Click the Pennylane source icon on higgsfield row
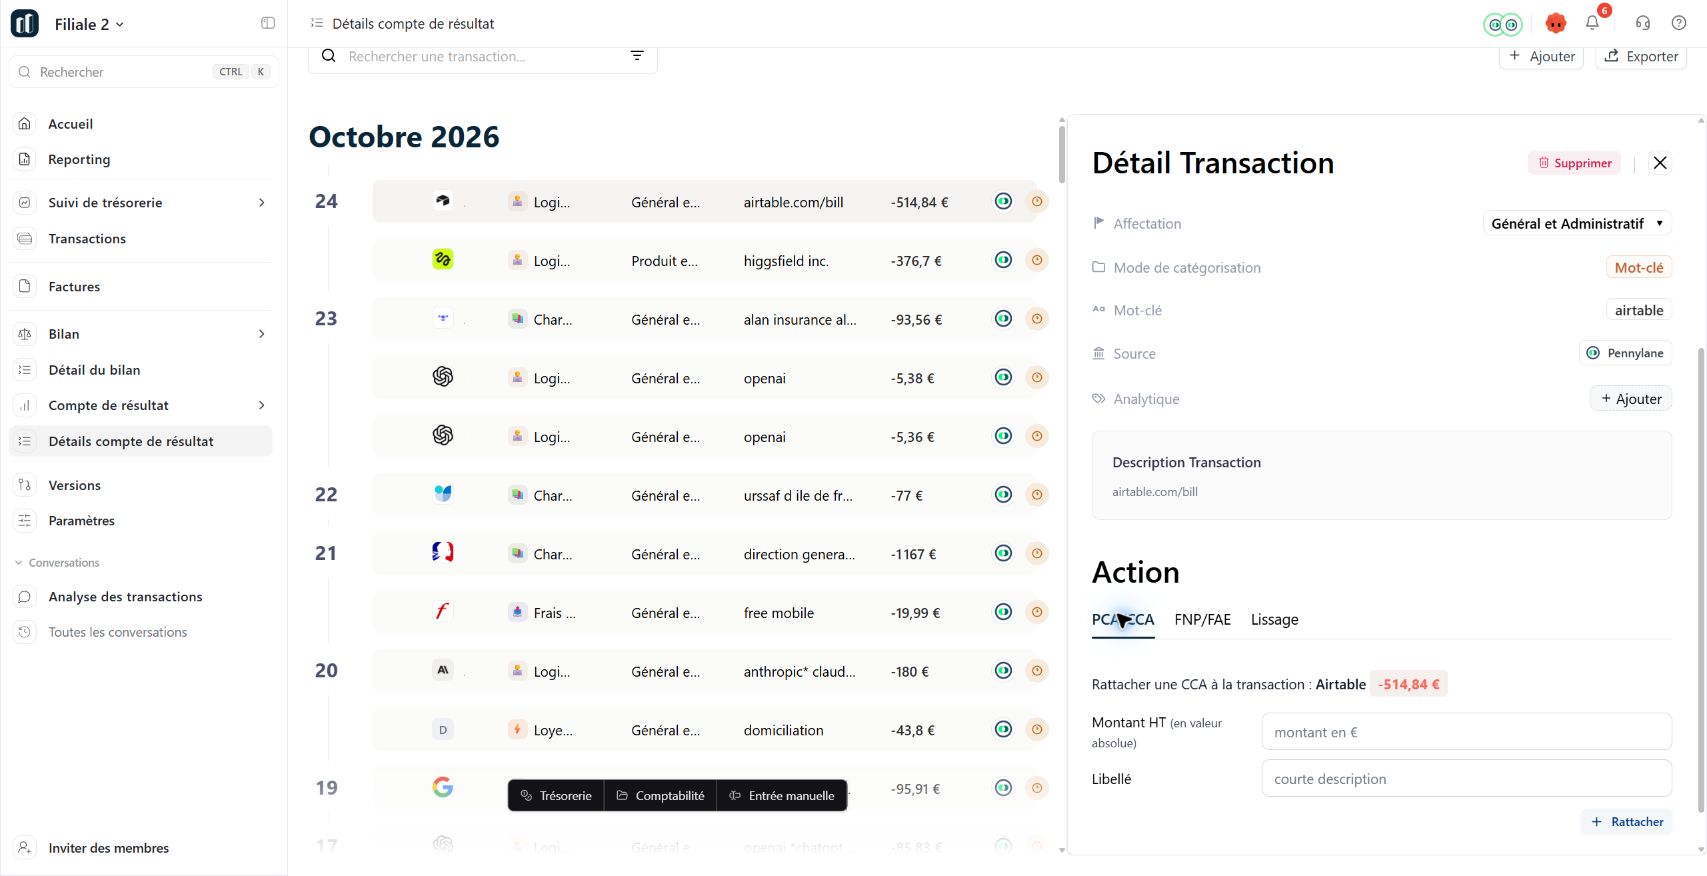The height and width of the screenshot is (876, 1707). [x=1003, y=260]
